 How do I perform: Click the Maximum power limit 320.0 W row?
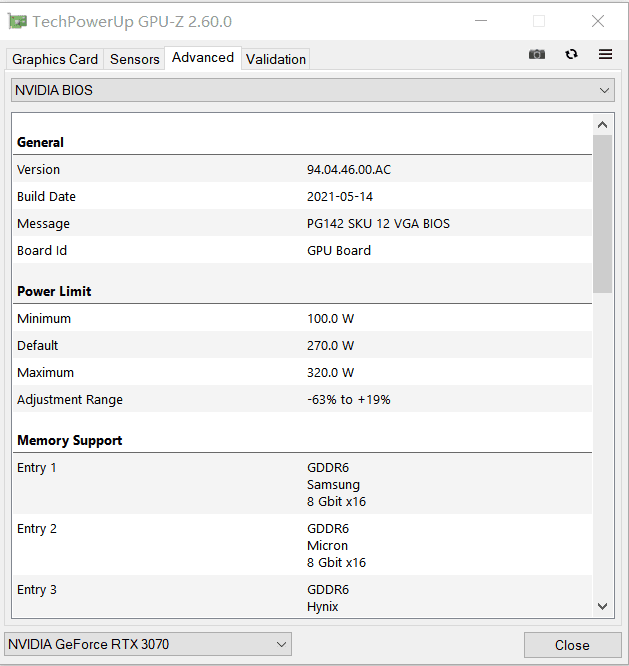coord(300,372)
